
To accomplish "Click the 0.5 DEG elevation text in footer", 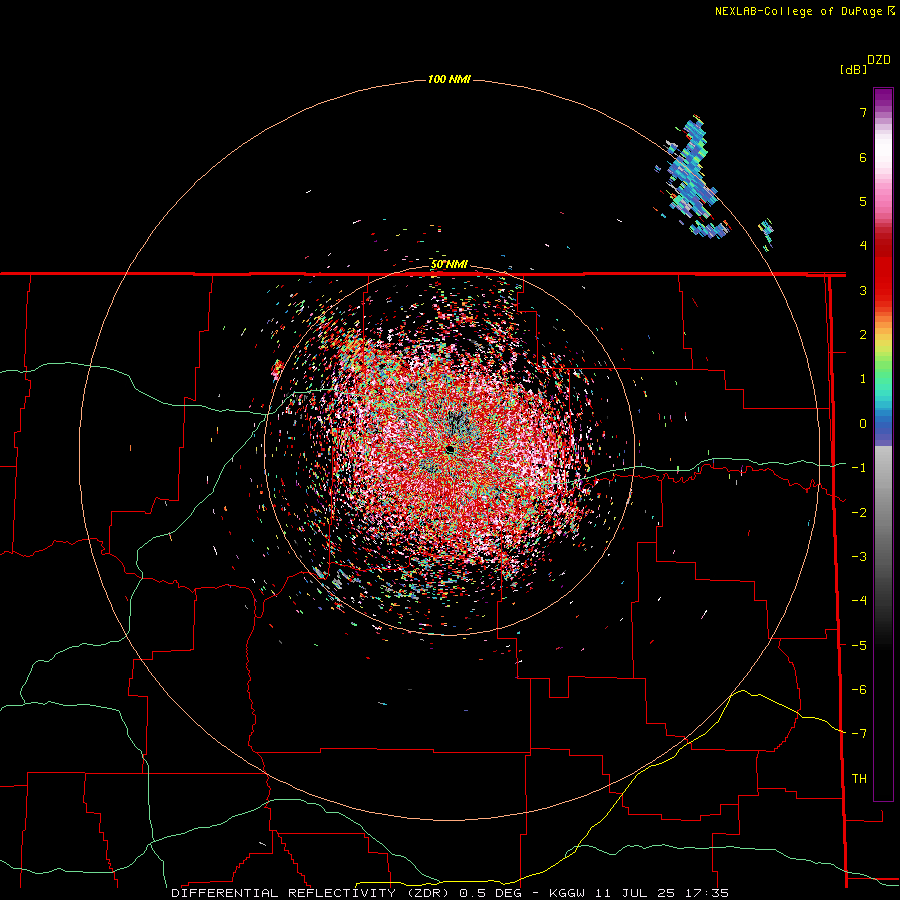I will (x=491, y=893).
